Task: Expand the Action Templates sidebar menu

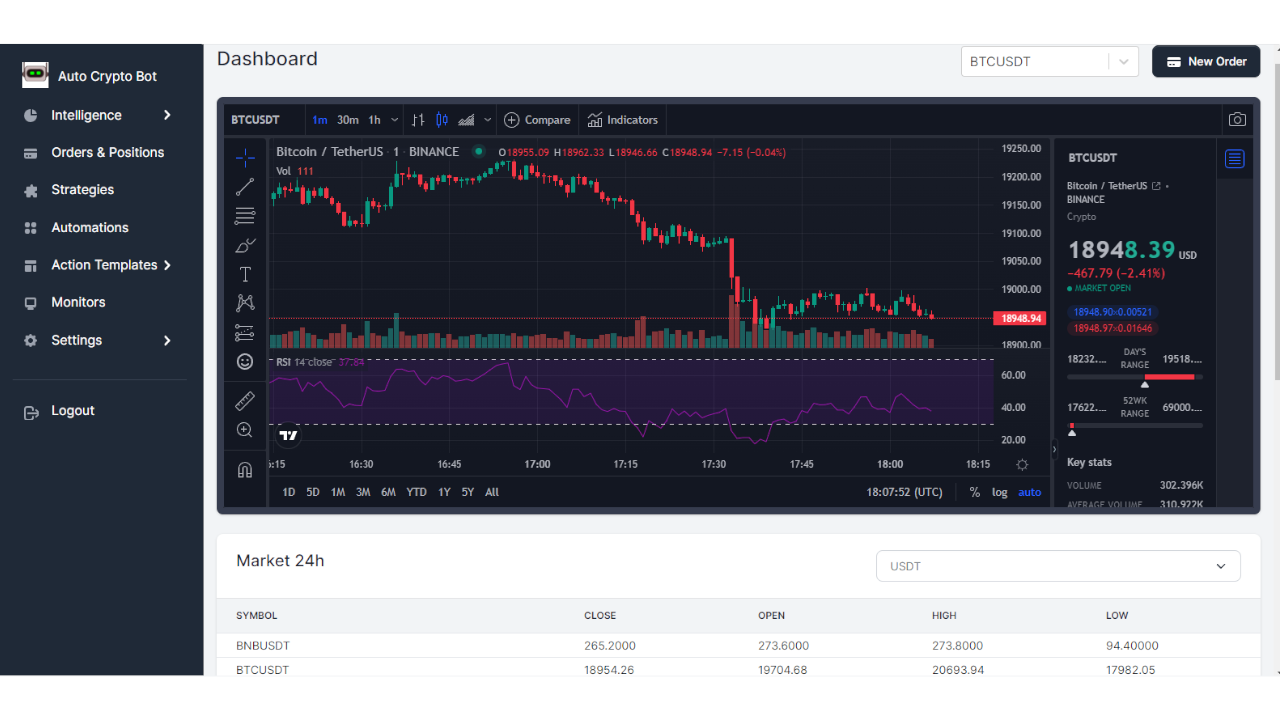Action: [x=98, y=265]
